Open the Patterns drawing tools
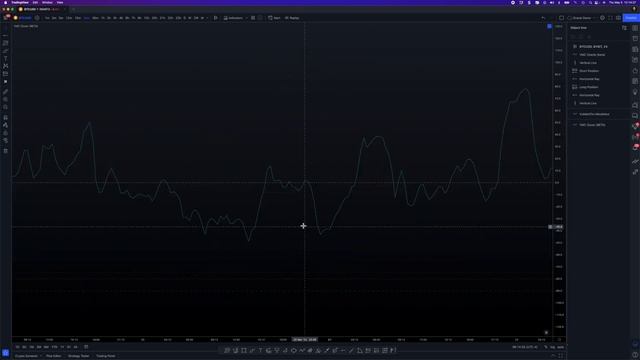This screenshot has width=640, height=360. click(x=5, y=66)
